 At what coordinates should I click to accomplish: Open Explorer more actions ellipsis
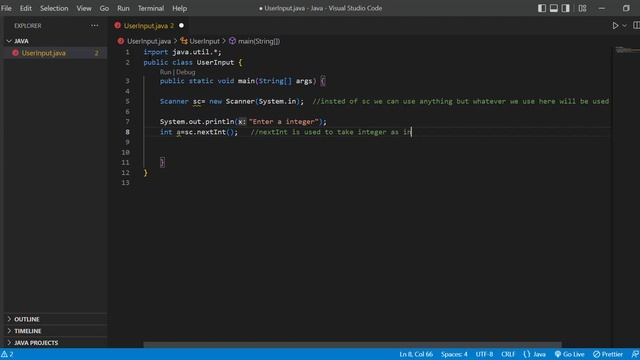(94, 25)
